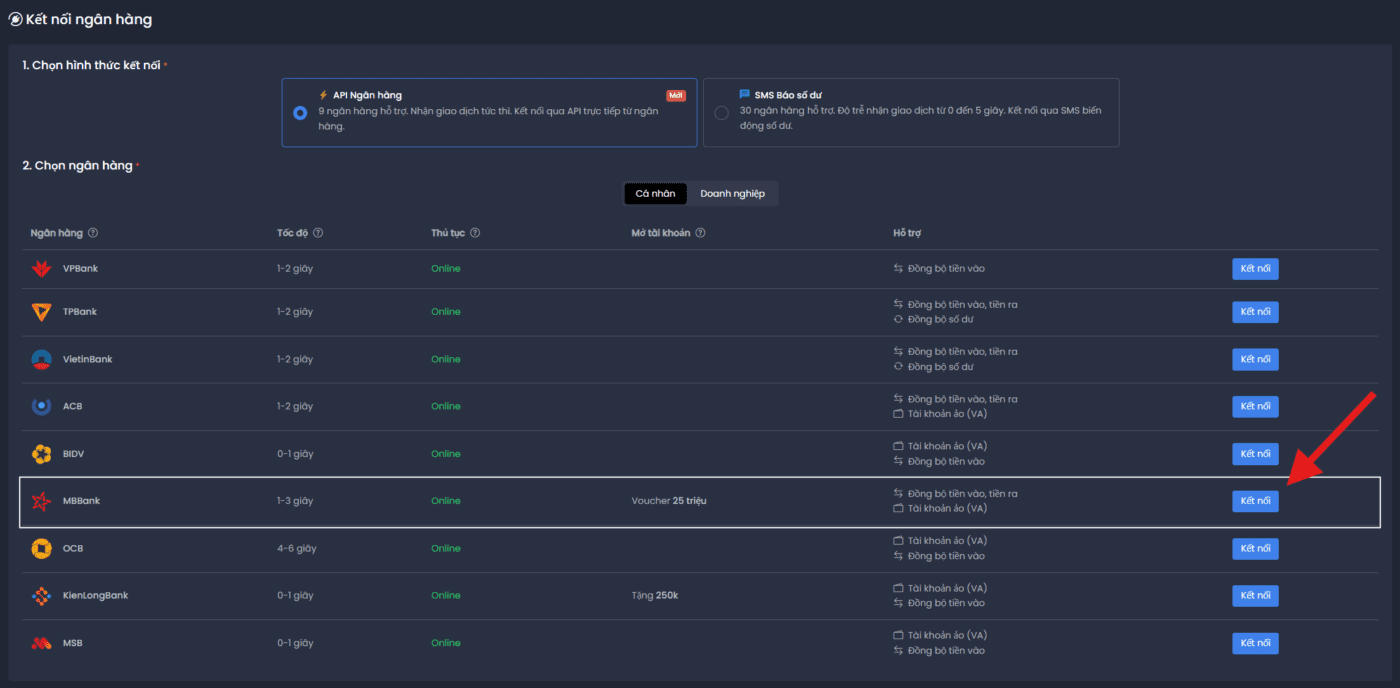Click the TPBank logo icon
The image size is (1400, 688).
(41, 312)
